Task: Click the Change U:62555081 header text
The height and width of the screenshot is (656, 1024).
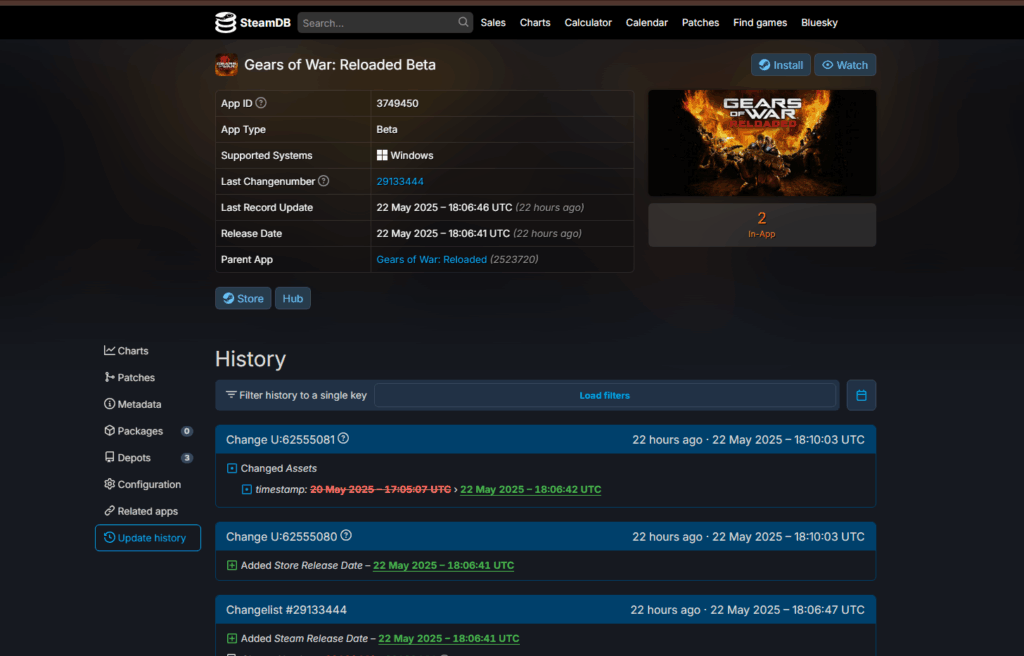Action: (x=280, y=440)
